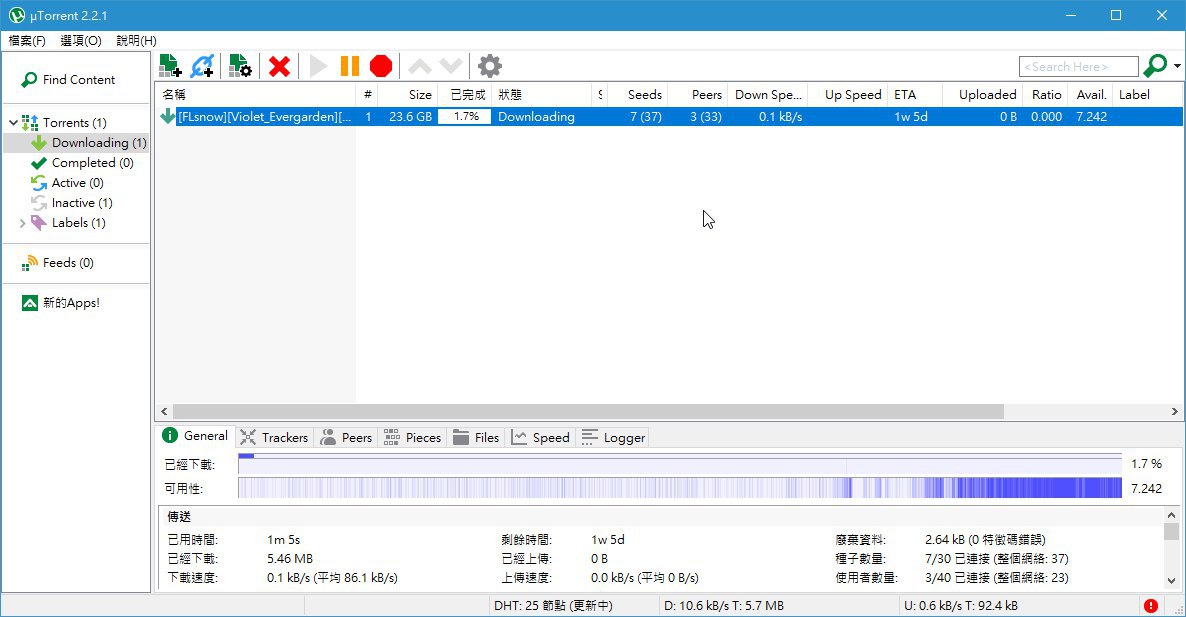Stop the torrent with the red stop button
Viewport: 1186px width, 617px height.
coord(381,66)
